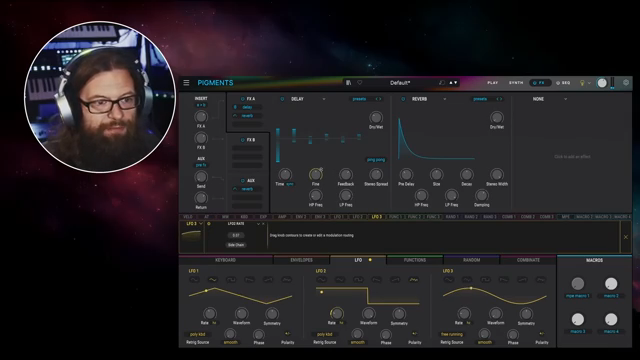Toggle LFO 3 Polarity switch
This screenshot has height=360, width=640.
pos(542,333)
